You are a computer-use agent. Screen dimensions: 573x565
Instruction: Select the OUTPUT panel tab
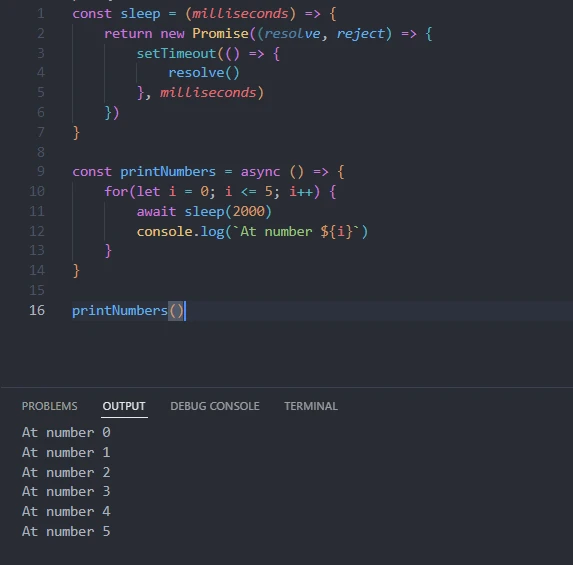pos(124,406)
